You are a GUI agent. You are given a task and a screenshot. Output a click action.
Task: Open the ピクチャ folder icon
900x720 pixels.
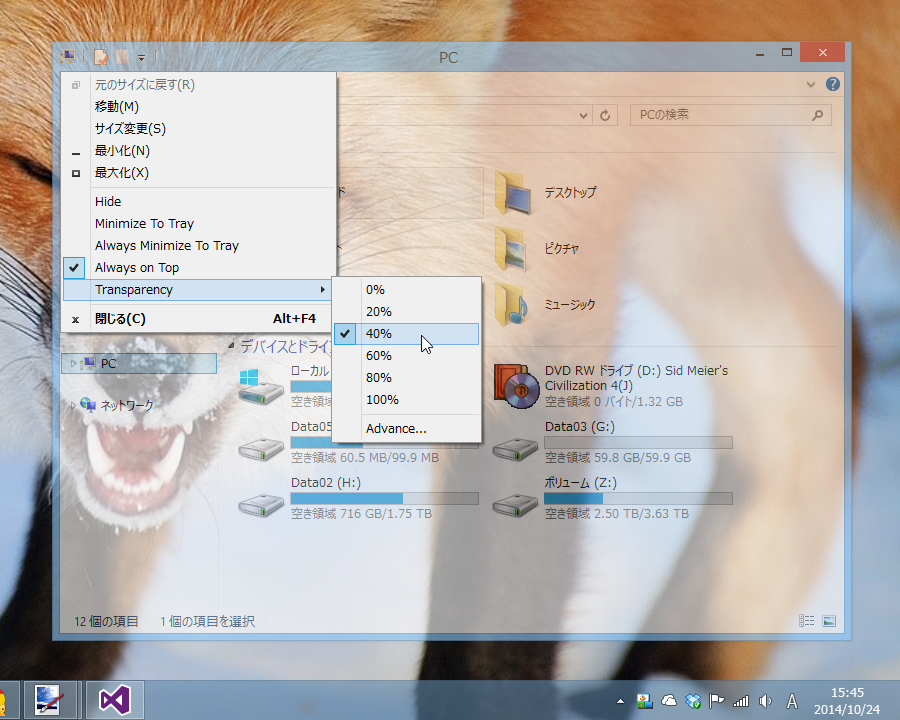pyautogui.click(x=510, y=249)
